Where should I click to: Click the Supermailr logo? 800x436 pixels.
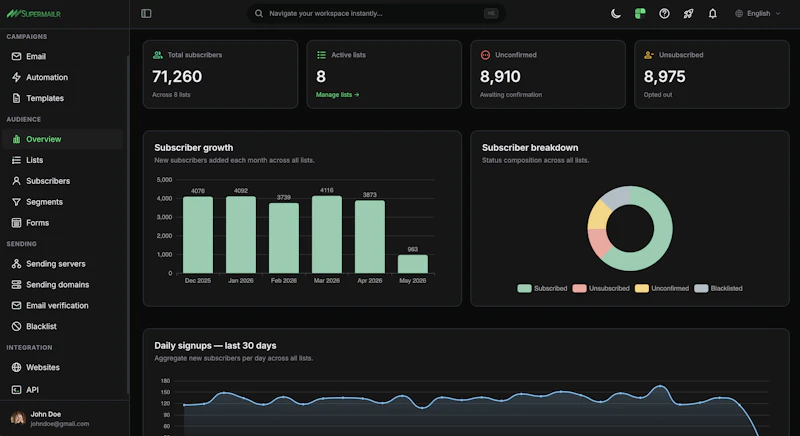(34, 14)
